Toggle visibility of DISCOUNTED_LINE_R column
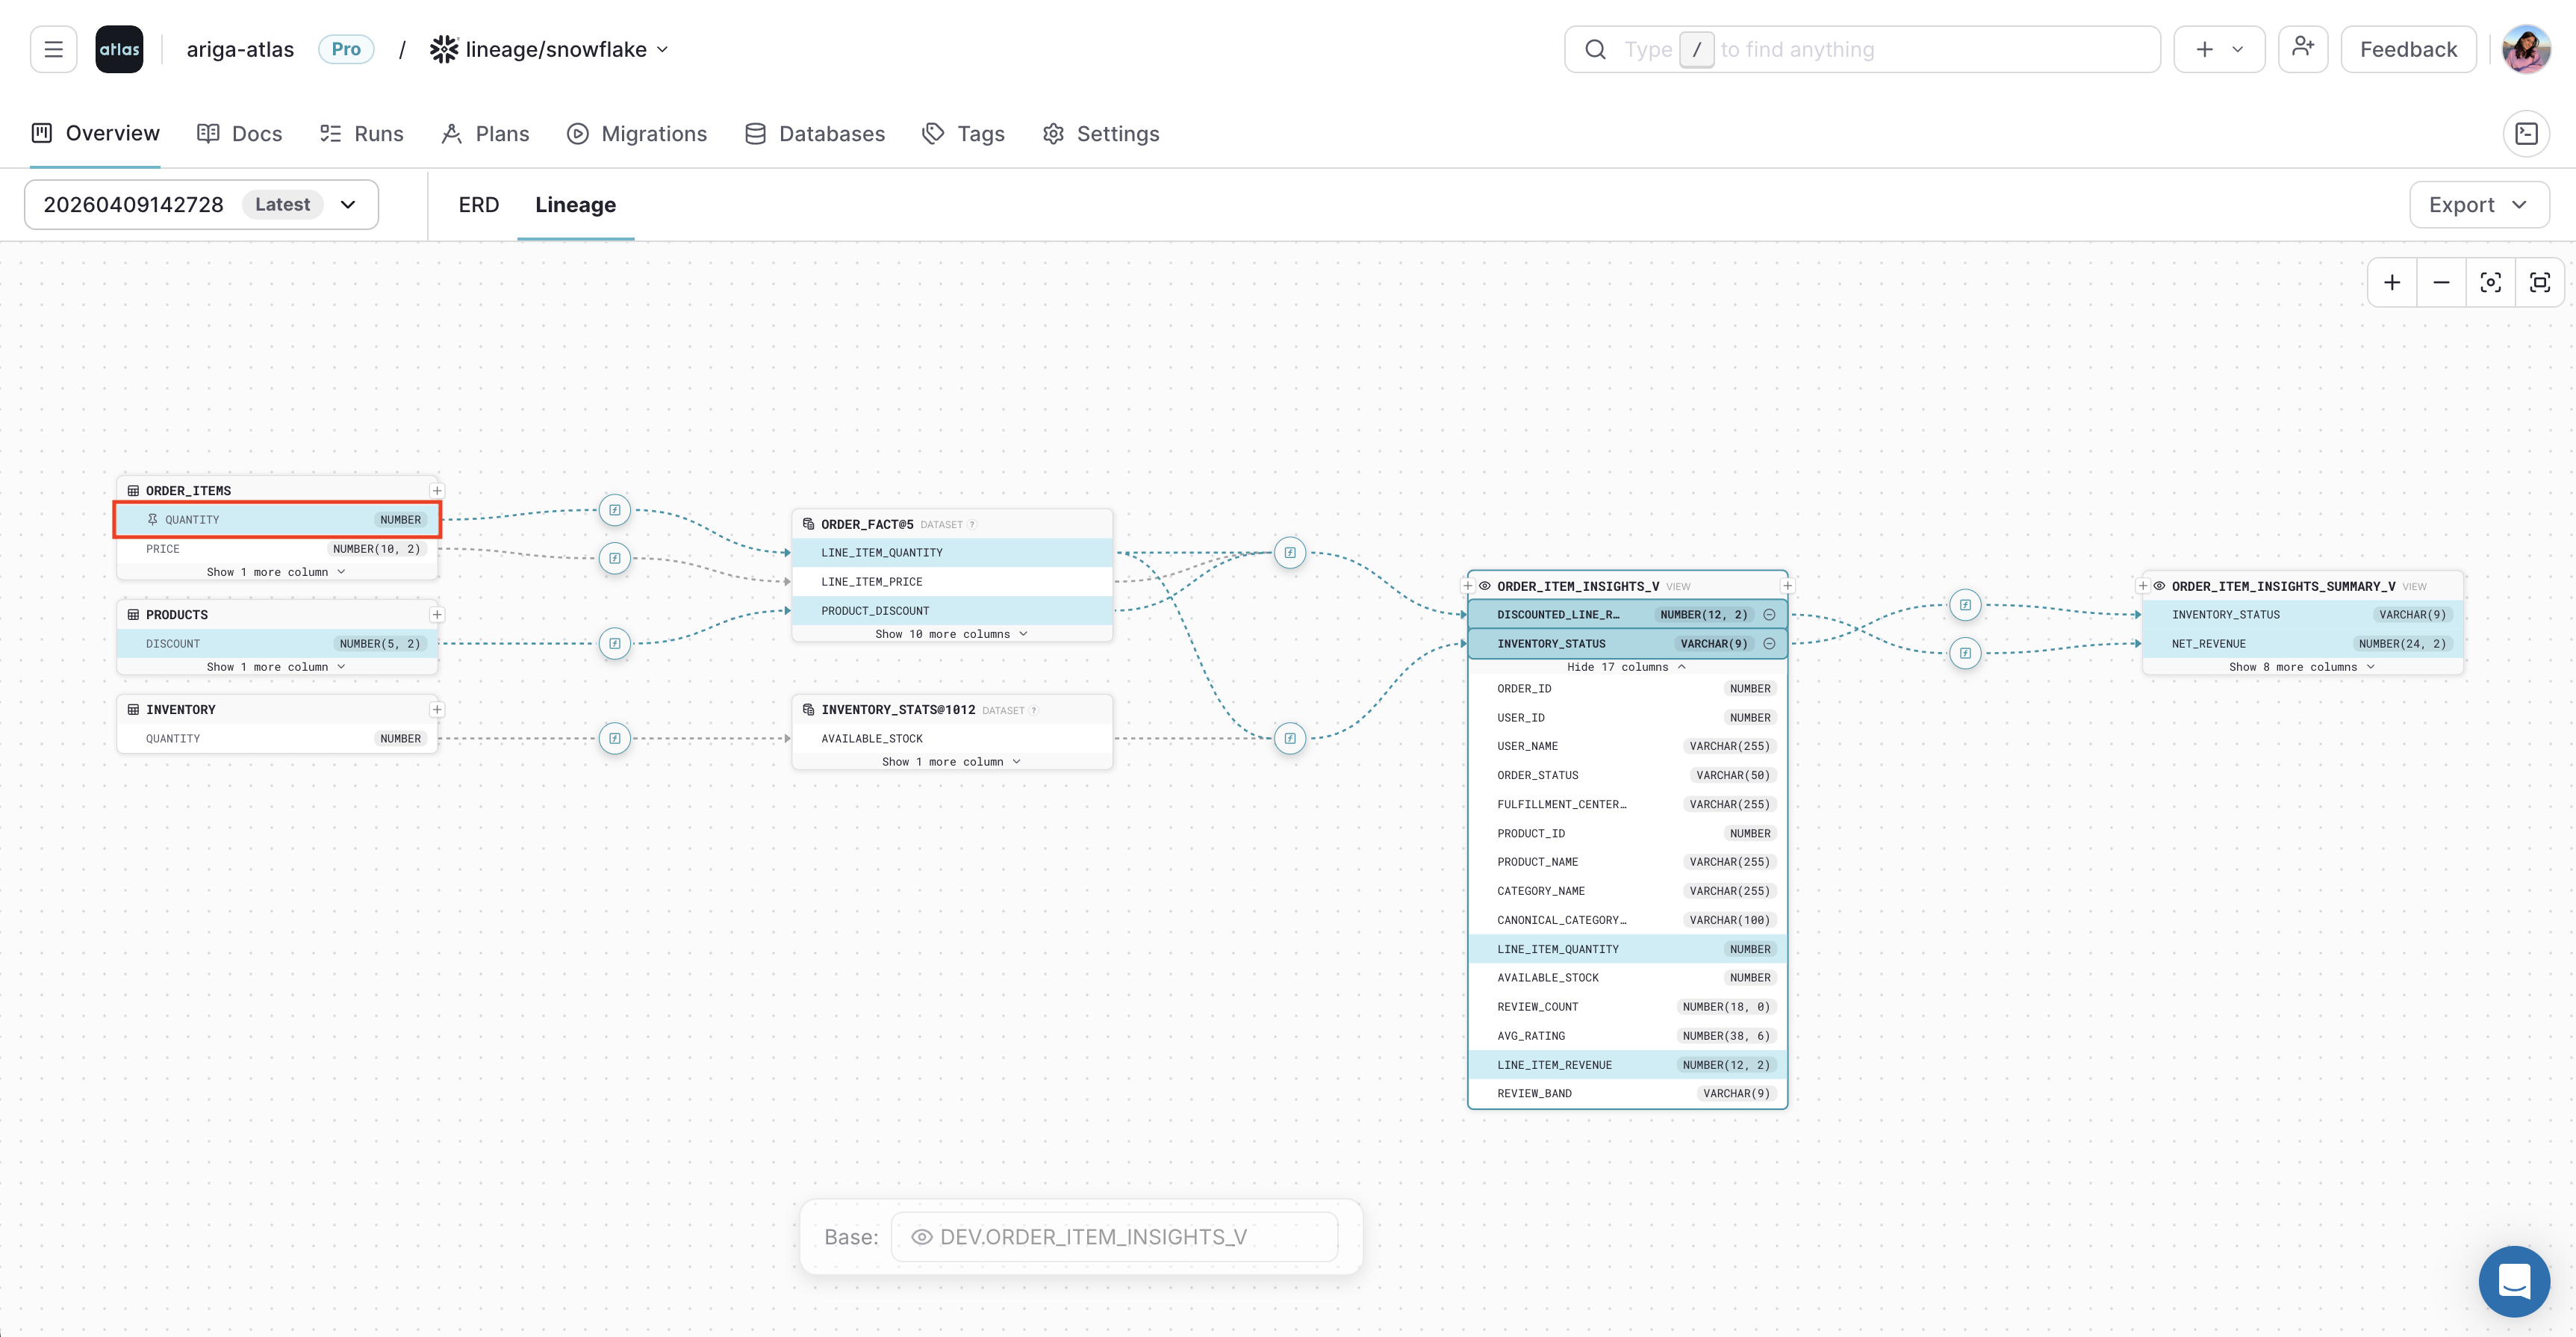 click(x=1769, y=614)
